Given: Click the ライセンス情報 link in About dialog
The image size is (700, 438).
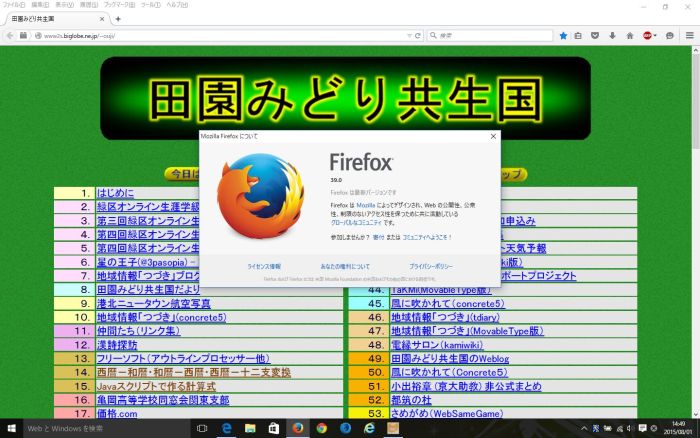Looking at the screenshot, I should point(263,267).
